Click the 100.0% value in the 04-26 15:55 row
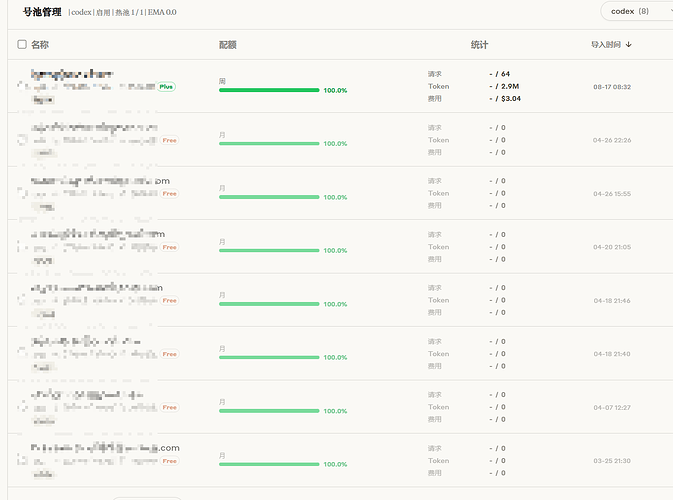Viewport: 673px width, 500px height. (335, 197)
